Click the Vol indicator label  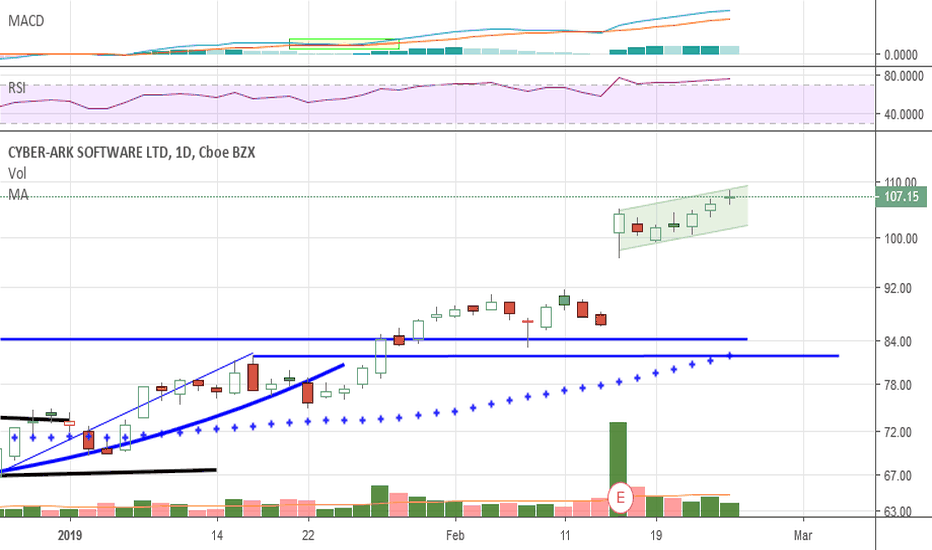[x=17, y=174]
